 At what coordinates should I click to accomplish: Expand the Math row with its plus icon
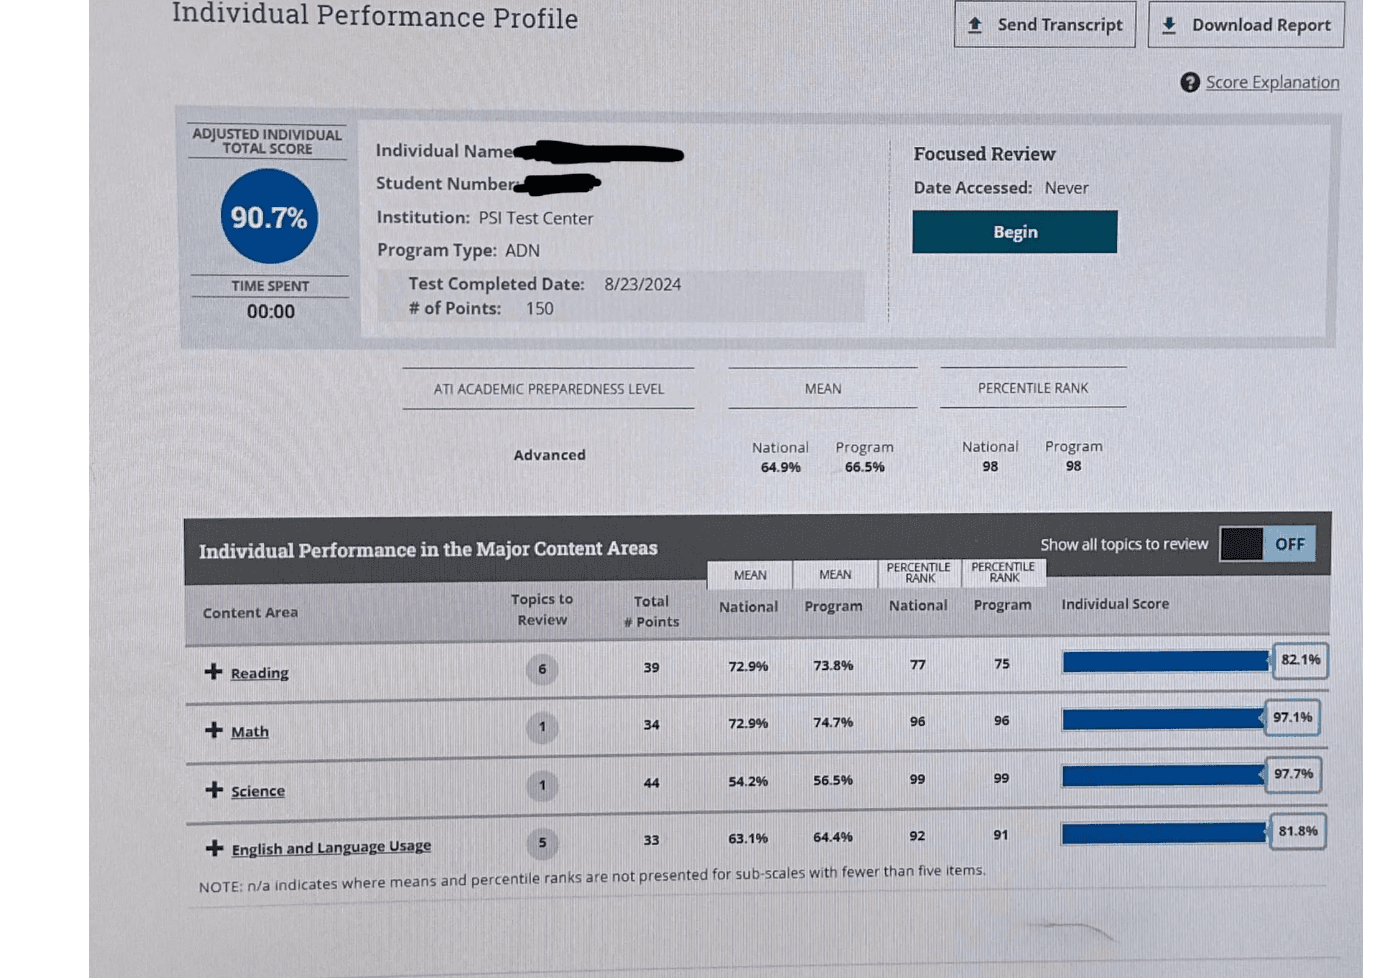click(213, 730)
